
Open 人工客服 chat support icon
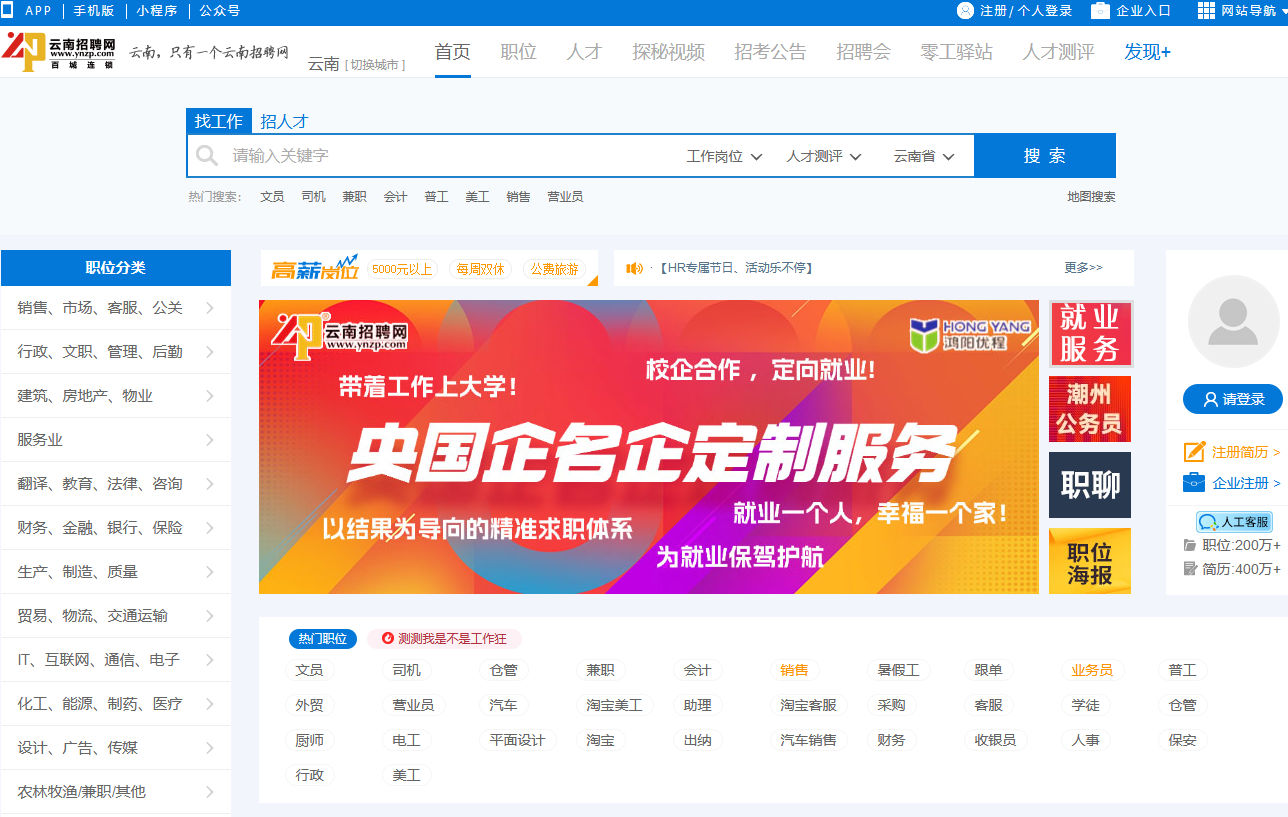[x=1232, y=520]
